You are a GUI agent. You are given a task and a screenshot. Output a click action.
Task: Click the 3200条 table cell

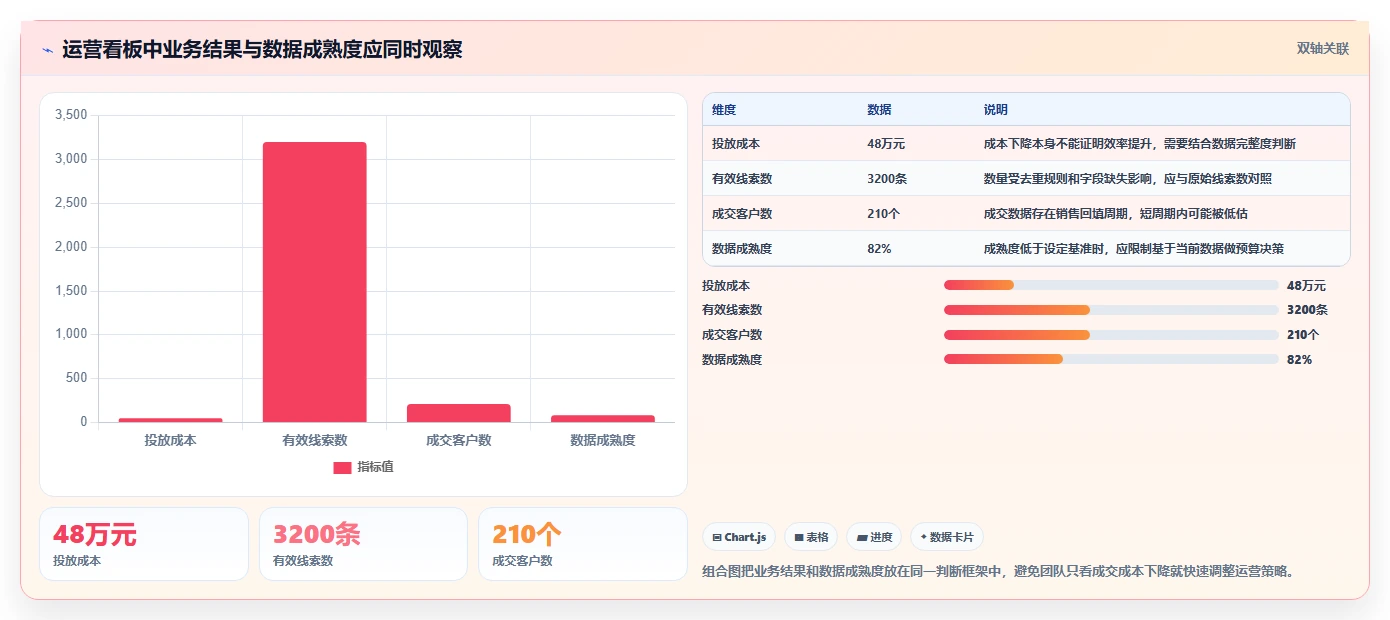click(x=887, y=179)
